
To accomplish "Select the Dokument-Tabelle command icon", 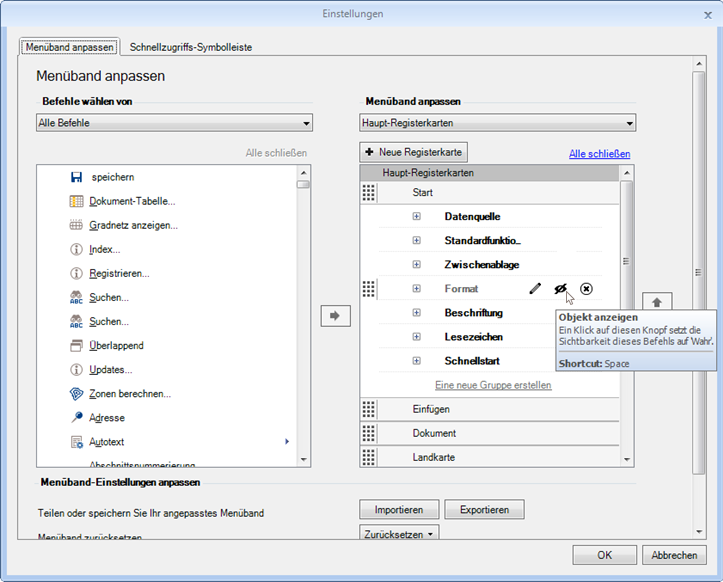I will tap(76, 201).
